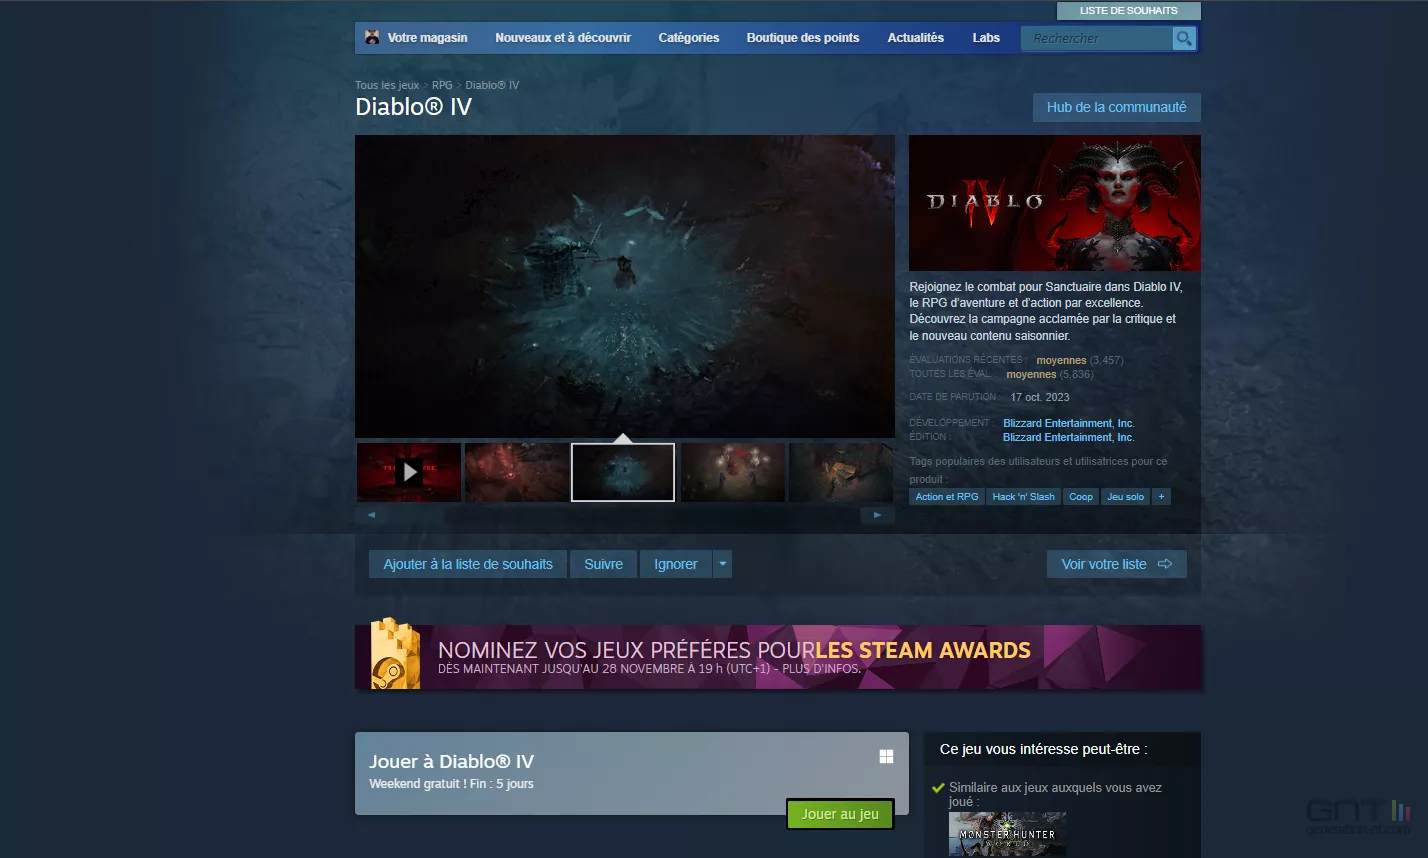1428x858 pixels.
Task: Click the main gameplay screenshot preview
Action: [x=625, y=286]
